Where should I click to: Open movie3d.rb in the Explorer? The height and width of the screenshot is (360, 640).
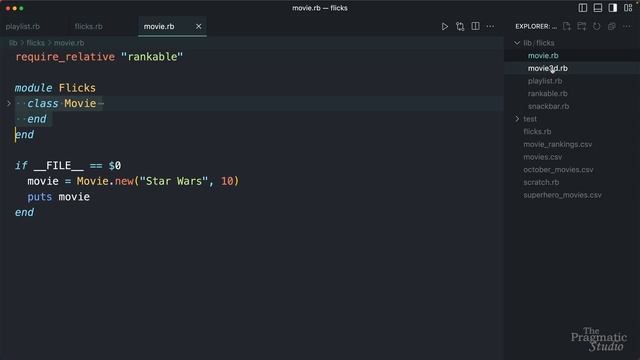[547, 68]
